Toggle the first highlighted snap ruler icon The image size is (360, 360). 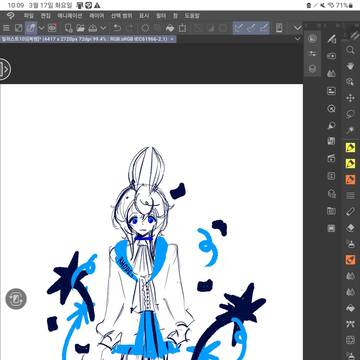[x=238, y=28]
